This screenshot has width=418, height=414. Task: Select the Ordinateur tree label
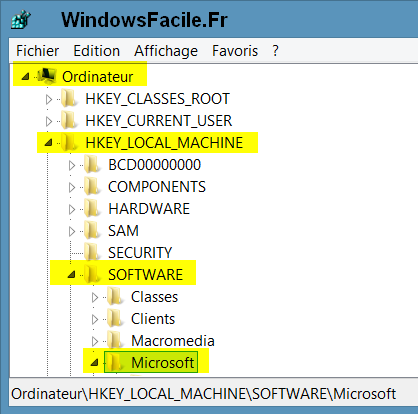(98, 77)
